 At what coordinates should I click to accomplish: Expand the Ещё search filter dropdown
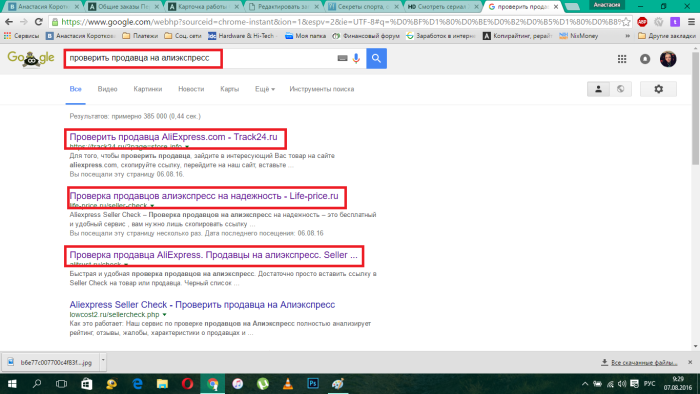pyautogui.click(x=265, y=89)
